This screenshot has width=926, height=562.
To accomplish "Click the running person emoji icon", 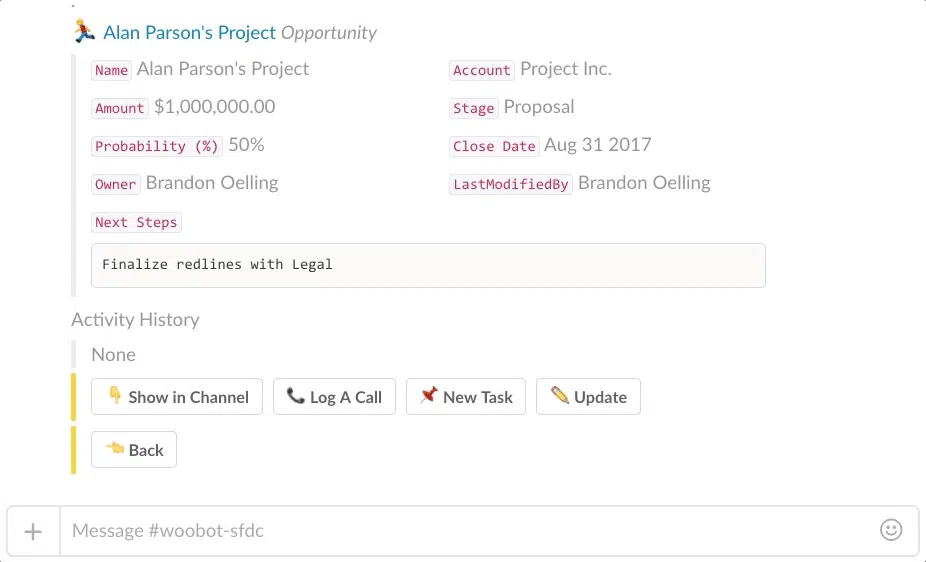I will [x=84, y=31].
